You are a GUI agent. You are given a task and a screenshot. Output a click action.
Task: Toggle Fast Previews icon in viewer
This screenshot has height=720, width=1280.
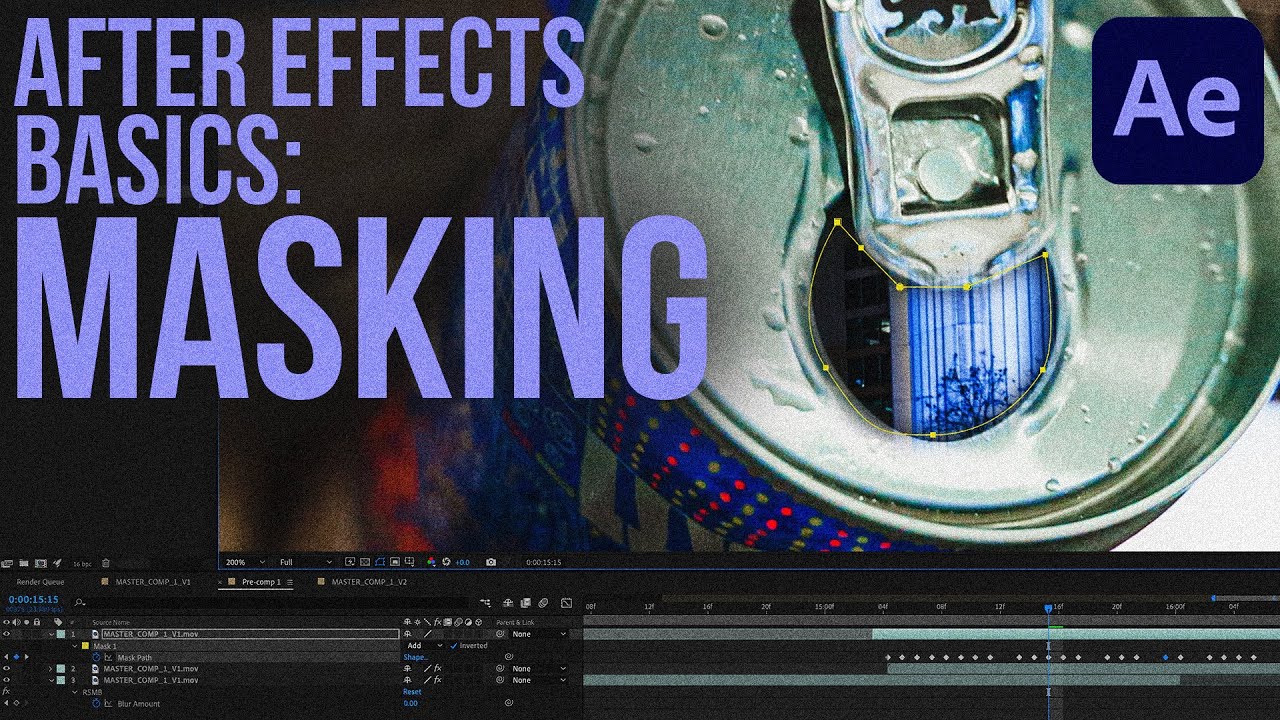pos(350,562)
